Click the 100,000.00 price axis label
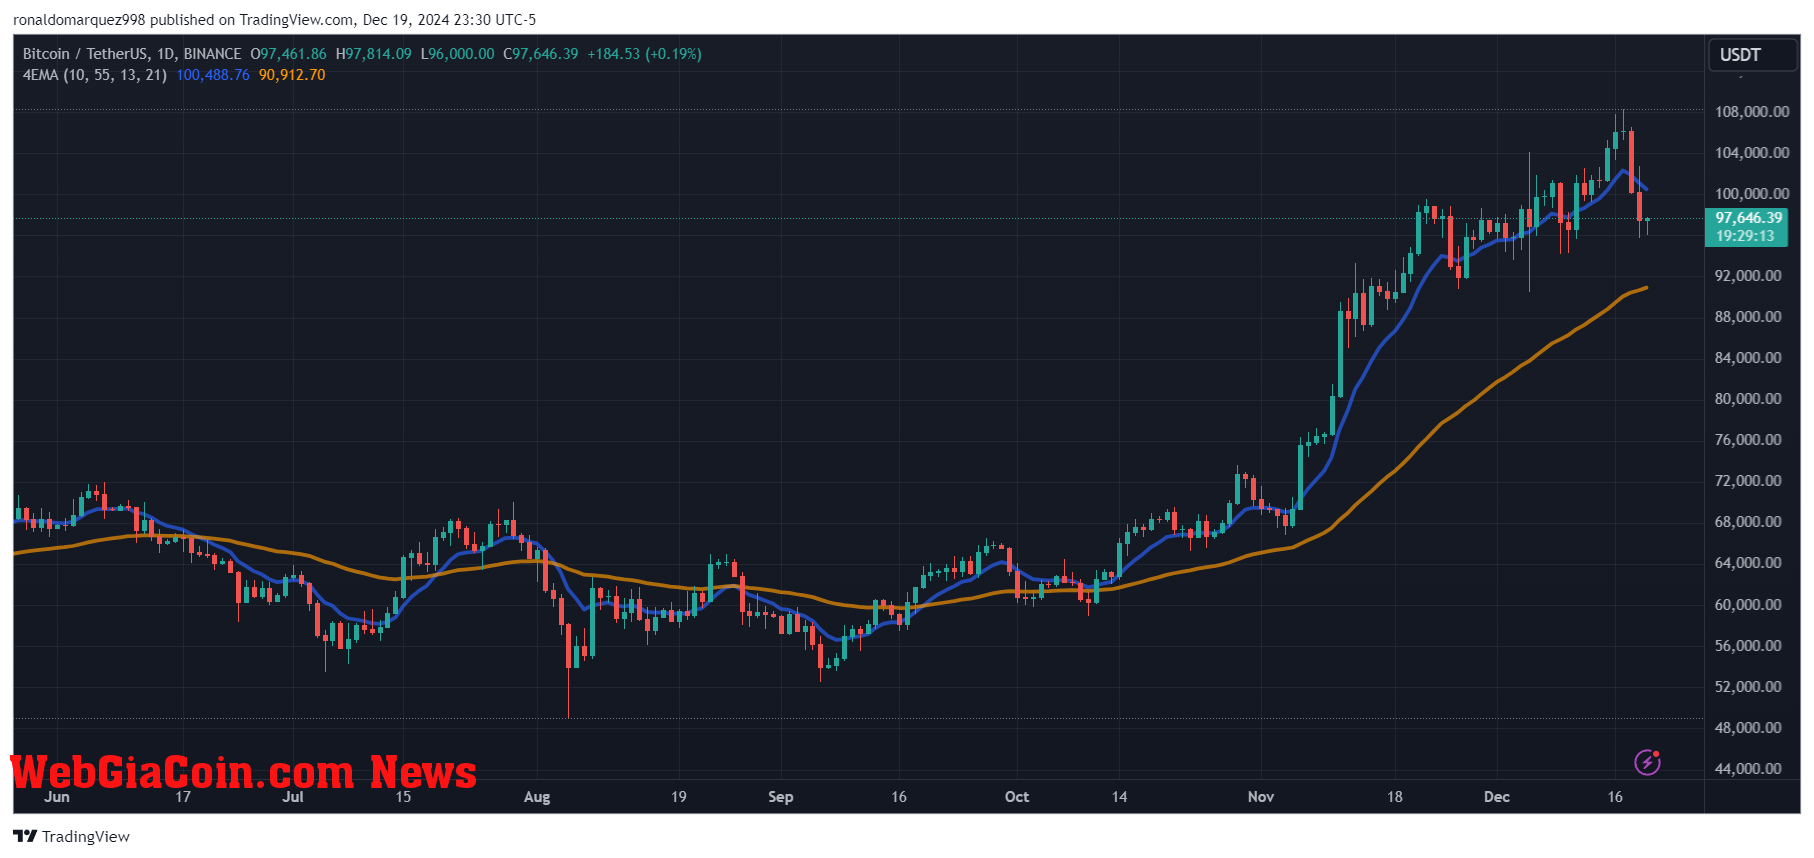The image size is (1814, 858). [1752, 194]
